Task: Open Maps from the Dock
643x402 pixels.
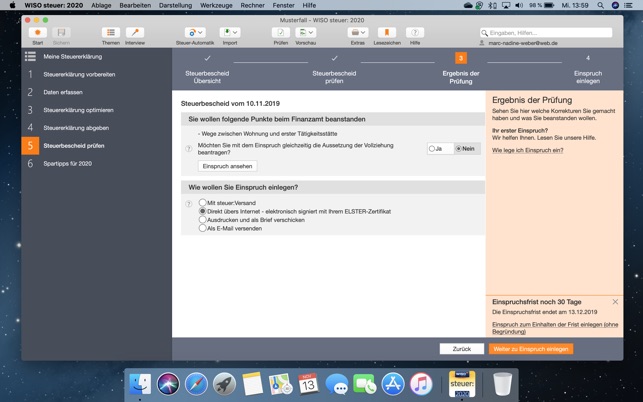Action: coord(280,384)
